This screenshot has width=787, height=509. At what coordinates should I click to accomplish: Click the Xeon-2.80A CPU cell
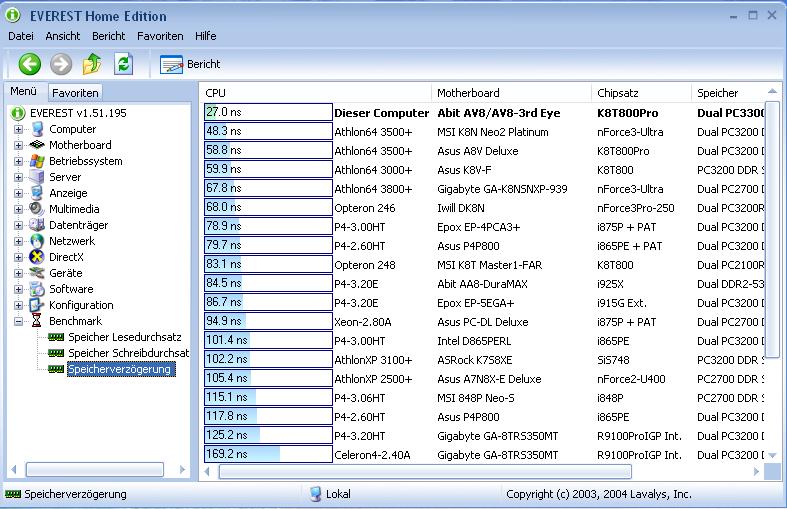tap(363, 322)
